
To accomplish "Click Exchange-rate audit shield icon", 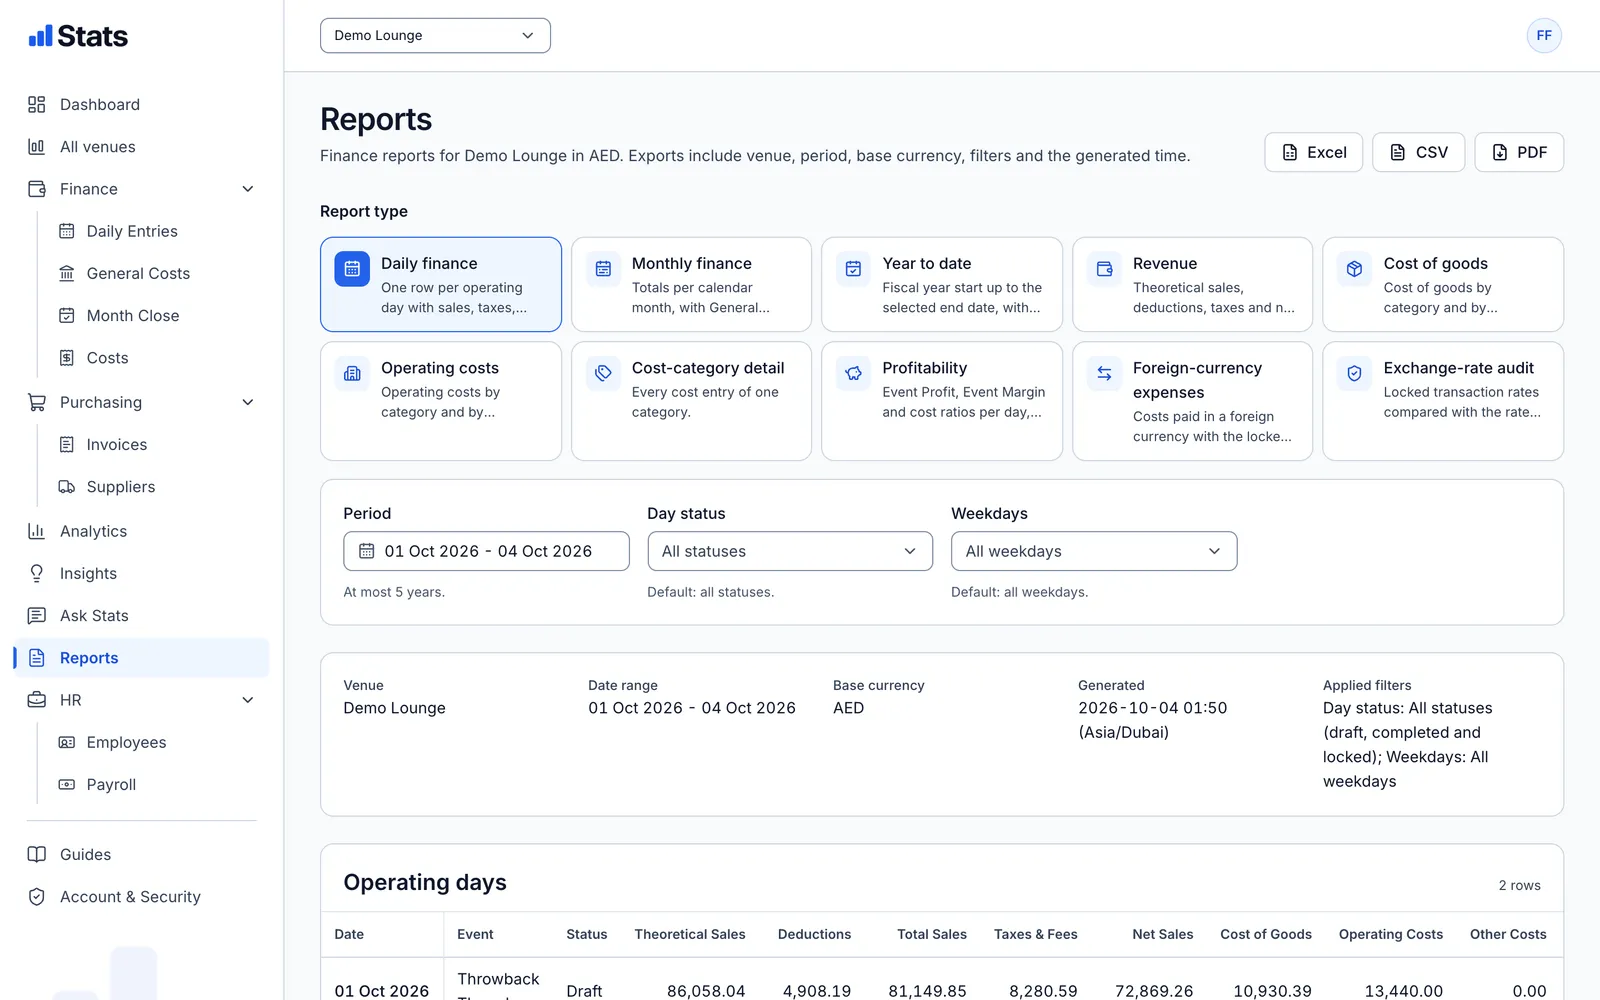I will click(1354, 373).
